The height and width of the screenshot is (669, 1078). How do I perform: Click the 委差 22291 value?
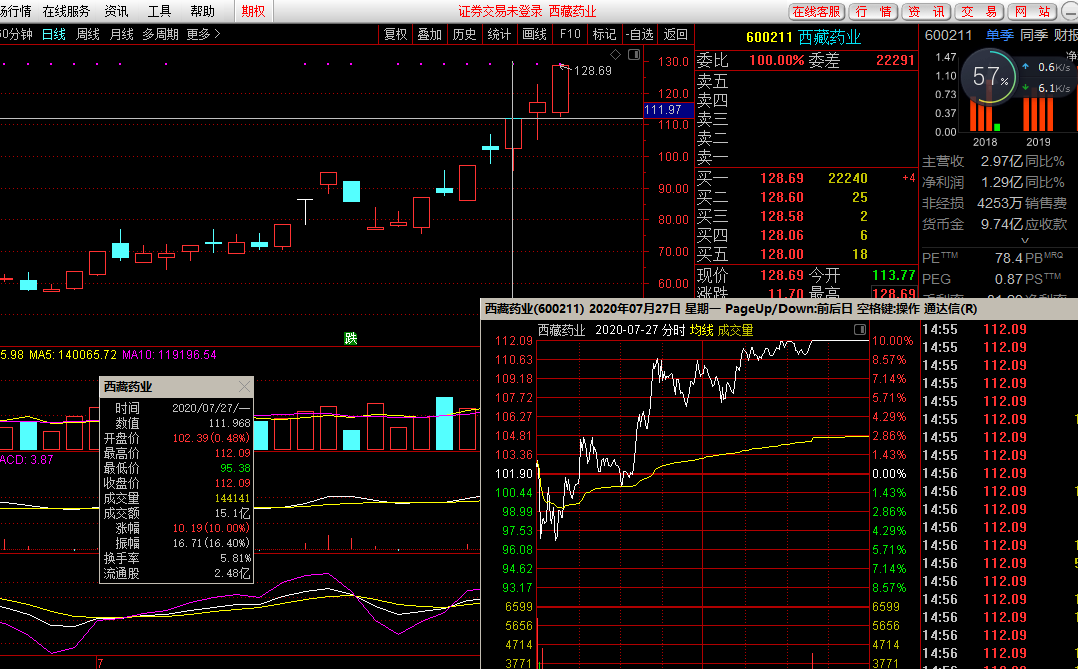(895, 61)
